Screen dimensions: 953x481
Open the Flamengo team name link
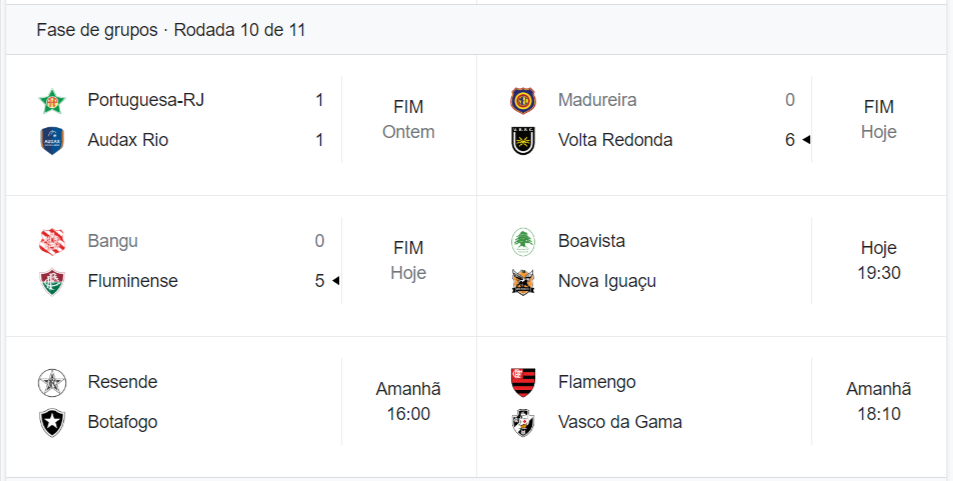[596, 382]
